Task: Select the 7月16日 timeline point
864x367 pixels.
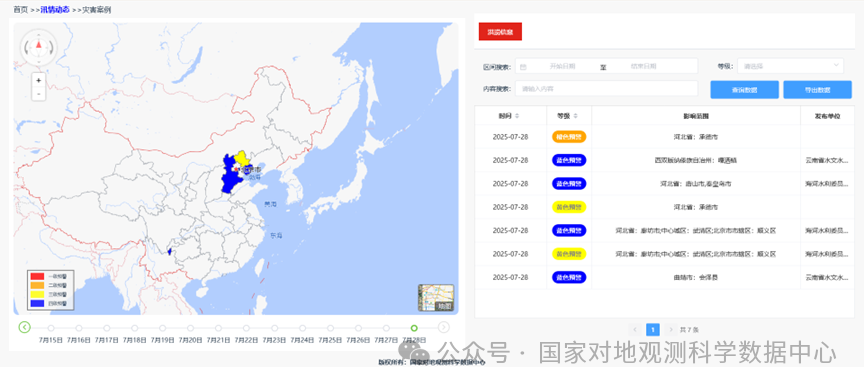Action: click(x=79, y=328)
